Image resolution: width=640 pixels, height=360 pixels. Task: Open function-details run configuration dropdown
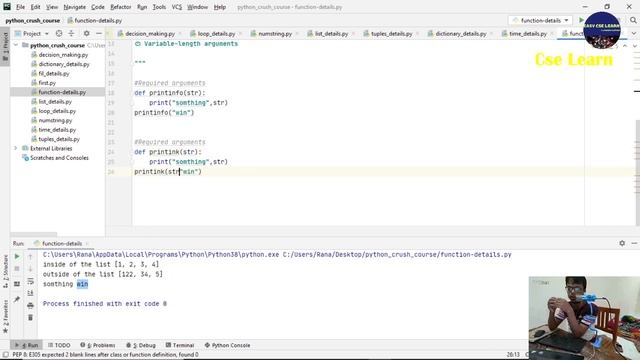pyautogui.click(x=541, y=20)
